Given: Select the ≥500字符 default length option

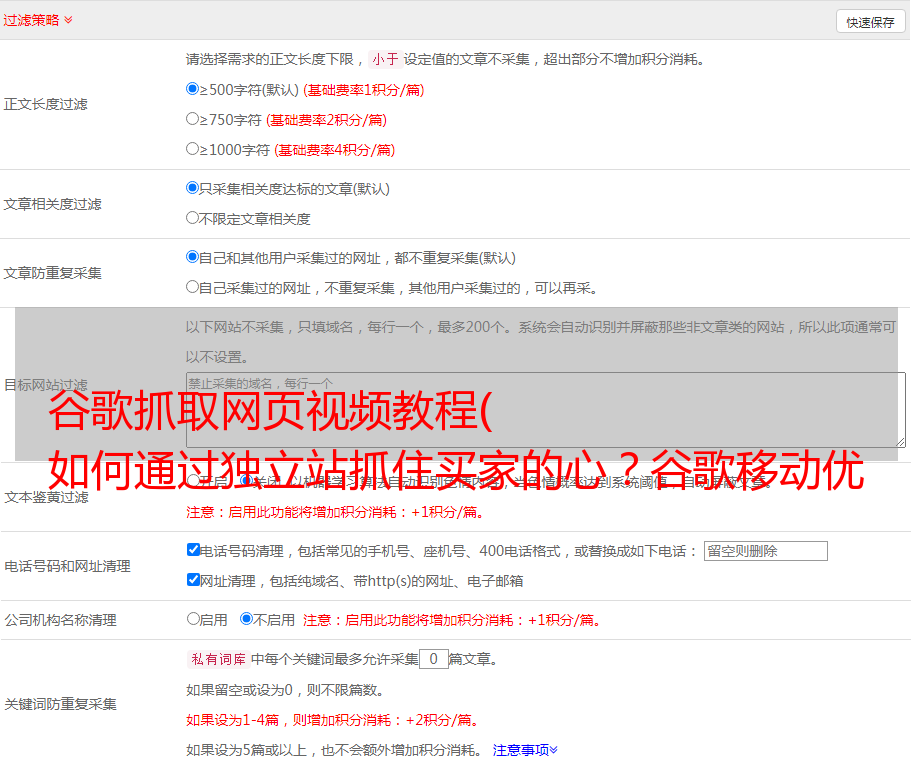Looking at the screenshot, I should (x=193, y=89).
